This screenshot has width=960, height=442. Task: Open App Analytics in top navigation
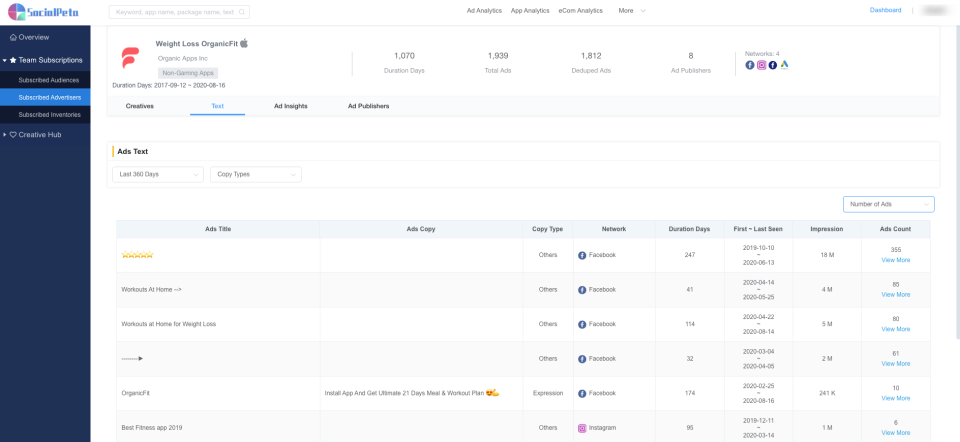point(530,11)
